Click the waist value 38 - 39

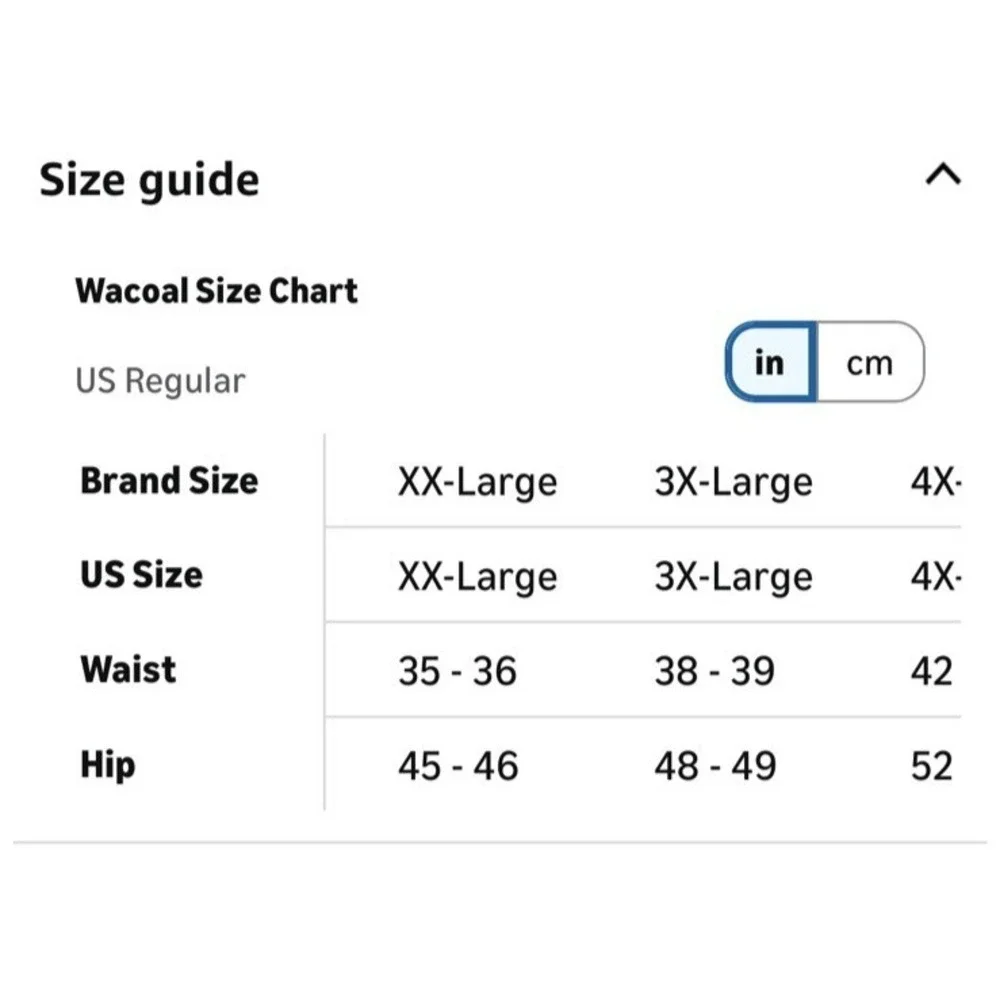(x=714, y=672)
